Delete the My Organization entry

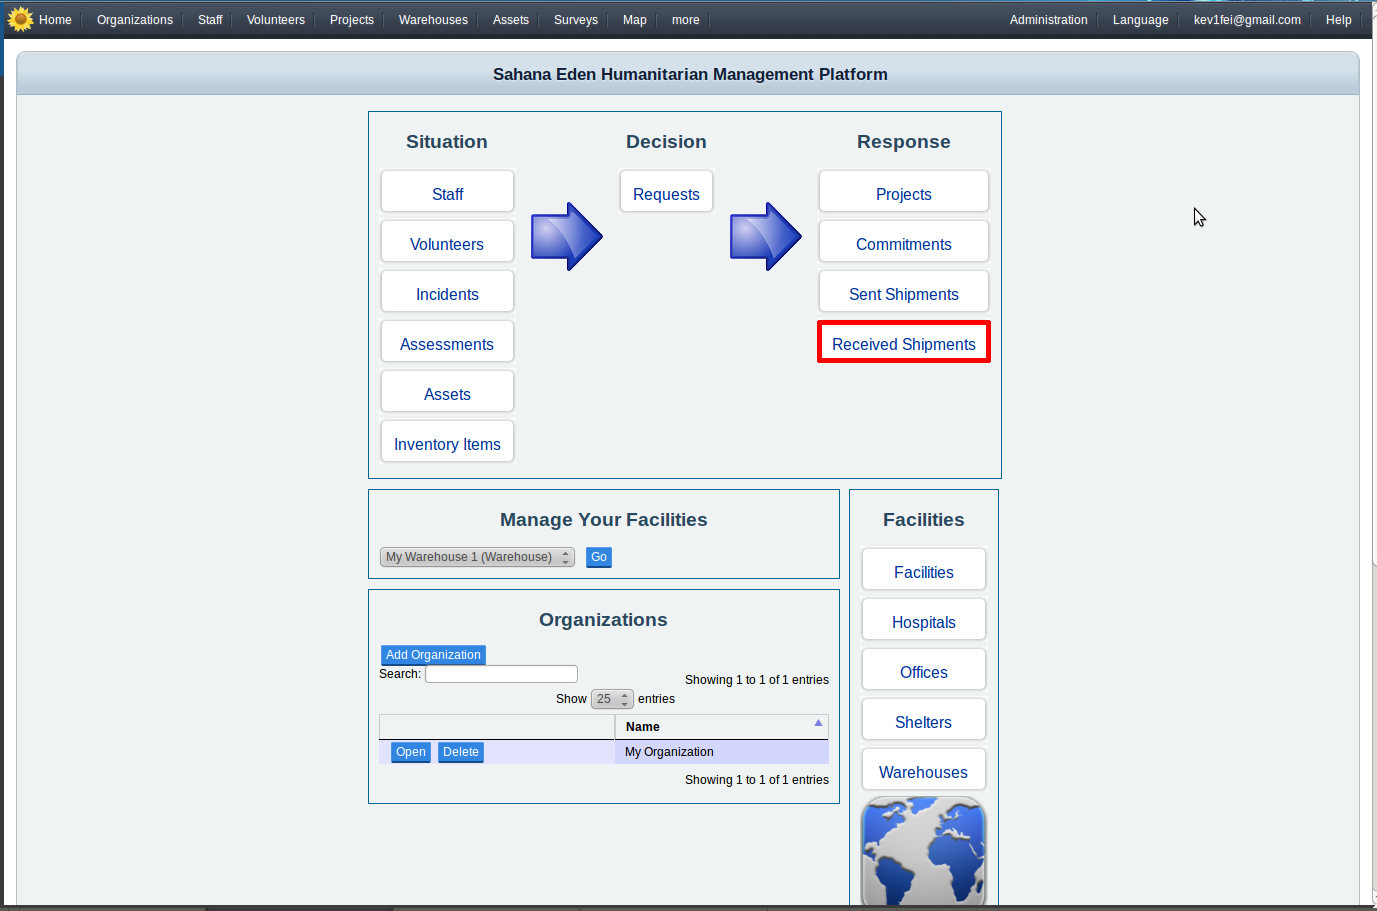pos(460,752)
